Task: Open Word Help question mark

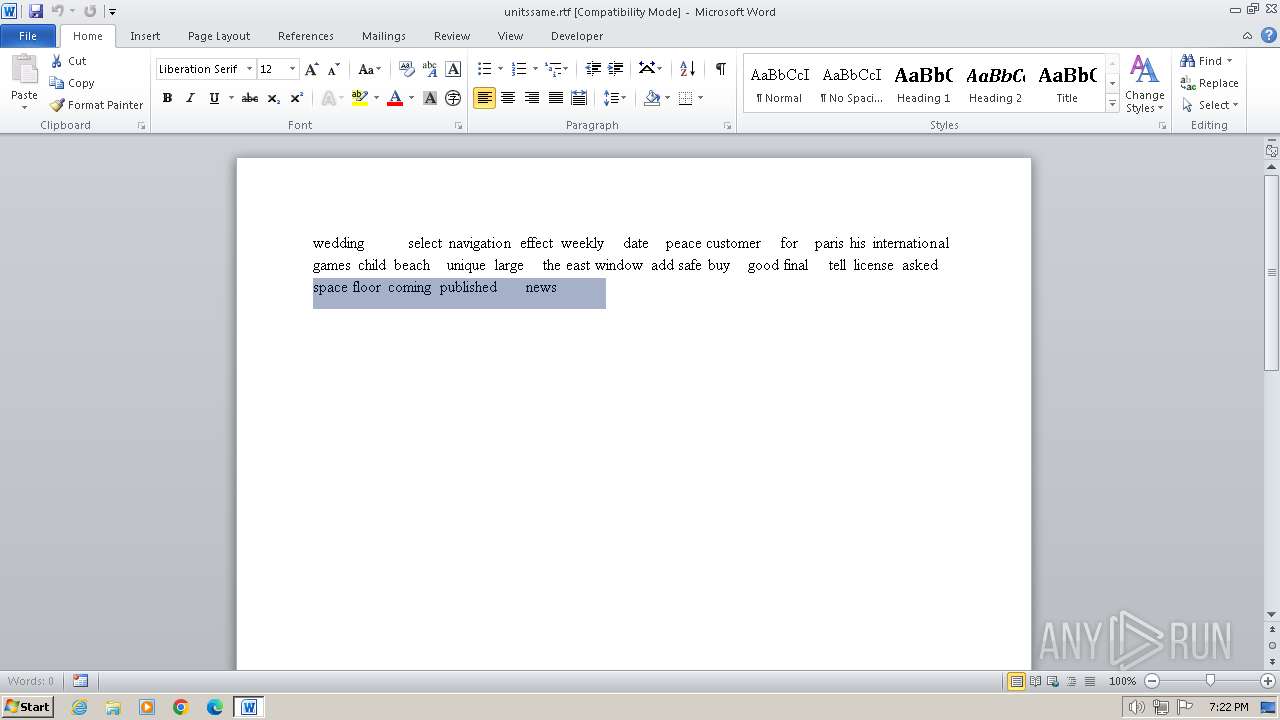Action: pyautogui.click(x=1269, y=35)
